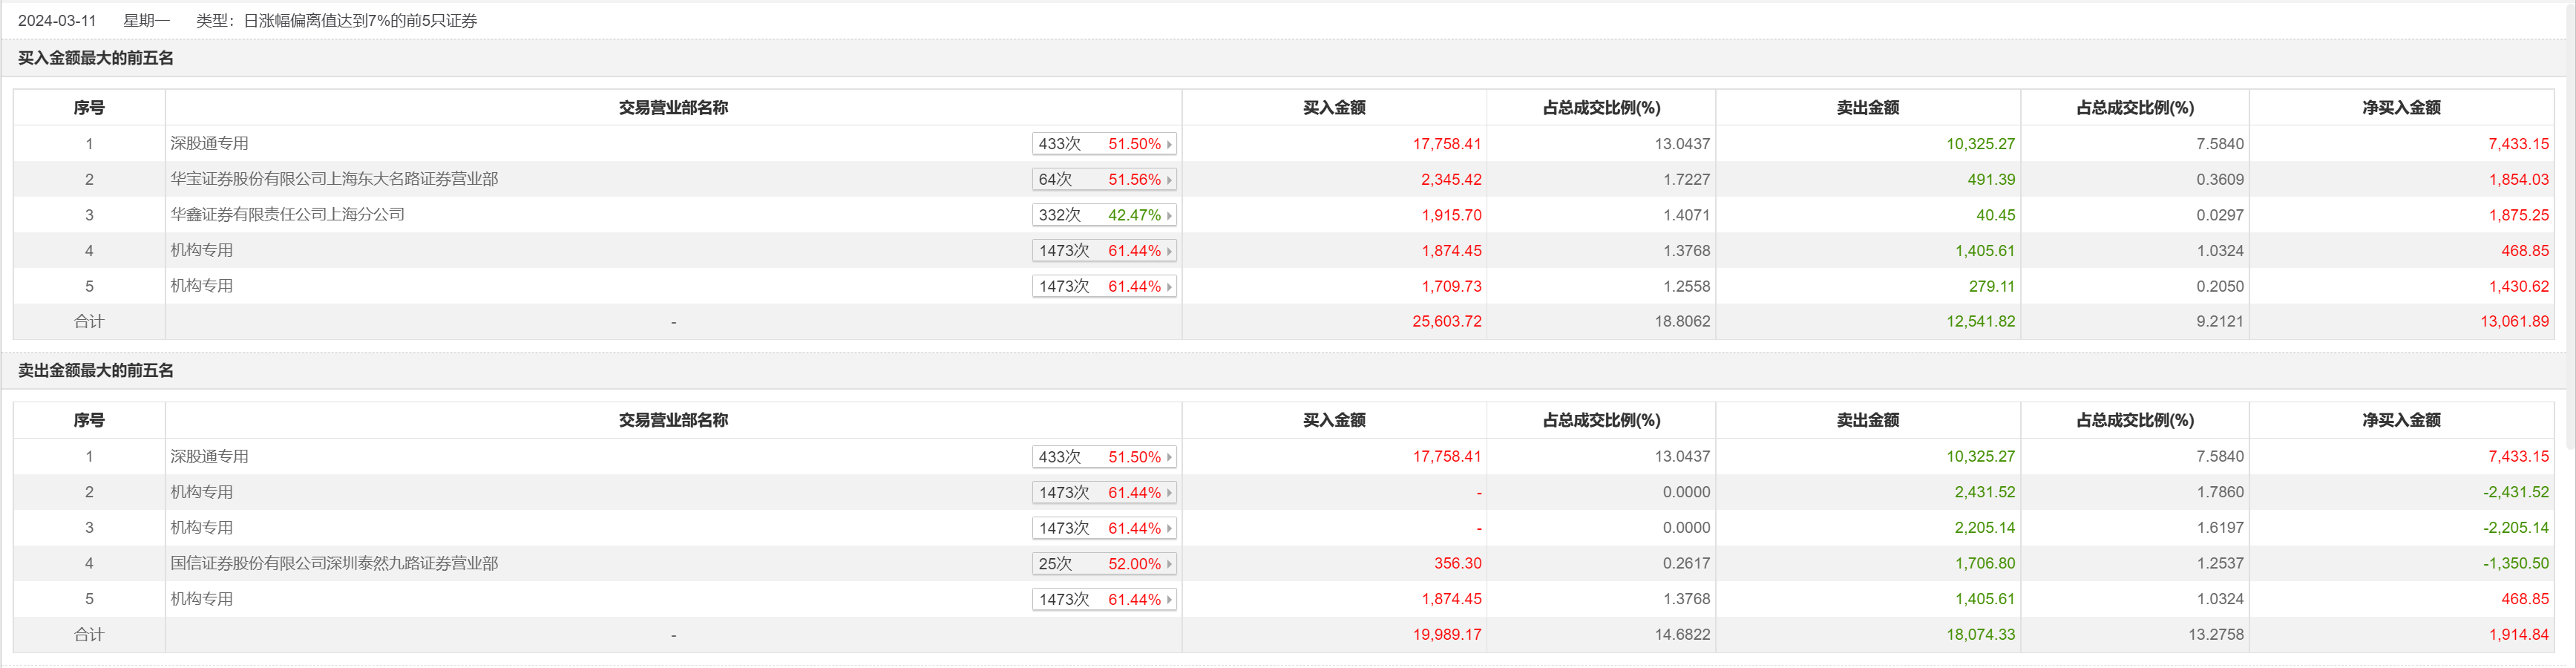2576x668 pixels.
Task: Click the 买入金额 header in the top table
Action: [1333, 108]
